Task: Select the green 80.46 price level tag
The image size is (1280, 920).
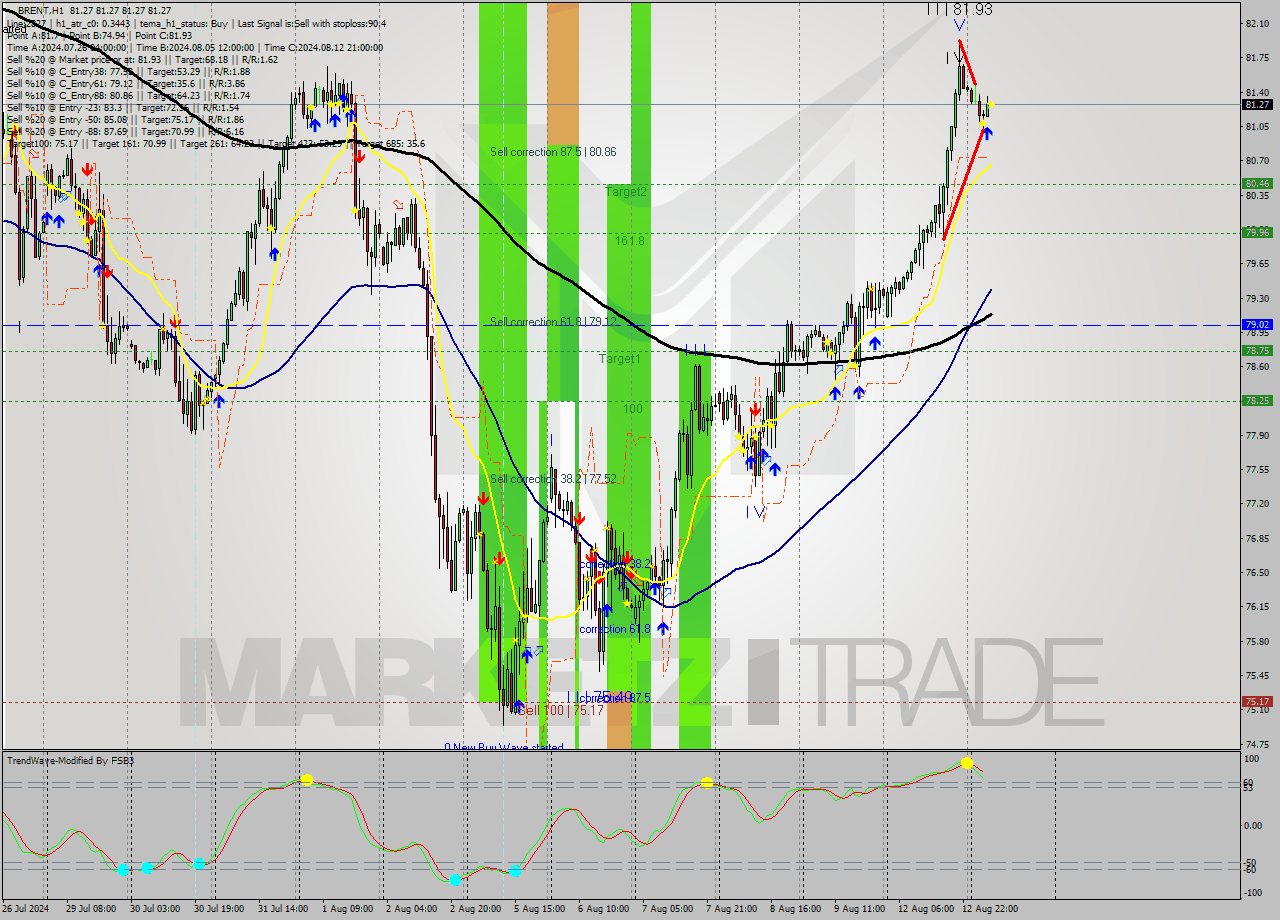Action: pos(1257,184)
